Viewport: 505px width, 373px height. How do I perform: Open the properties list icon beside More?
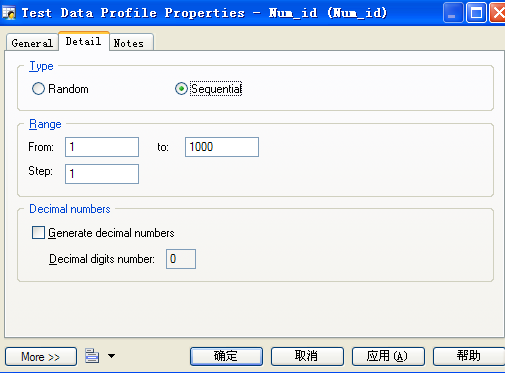92,356
